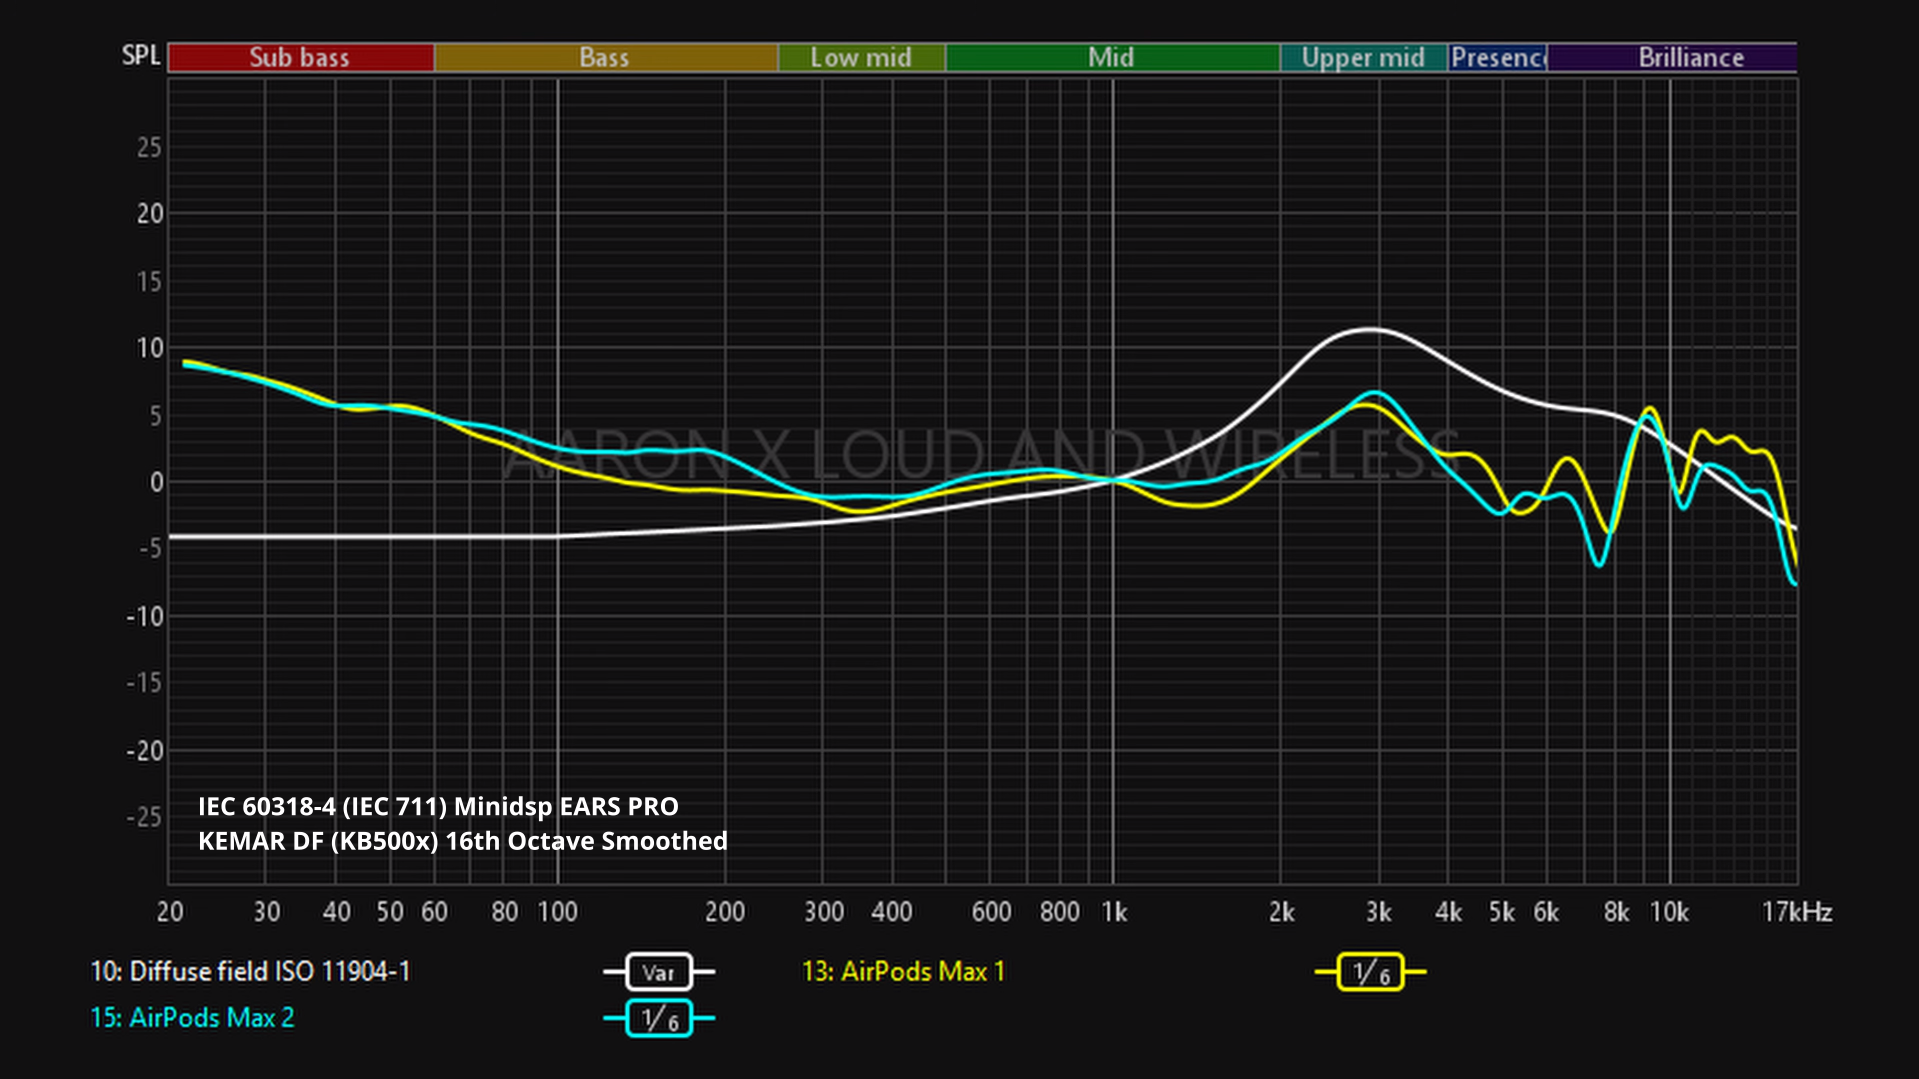Viewport: 1919px width, 1079px height.
Task: Select the Mid band header
Action: [1112, 57]
